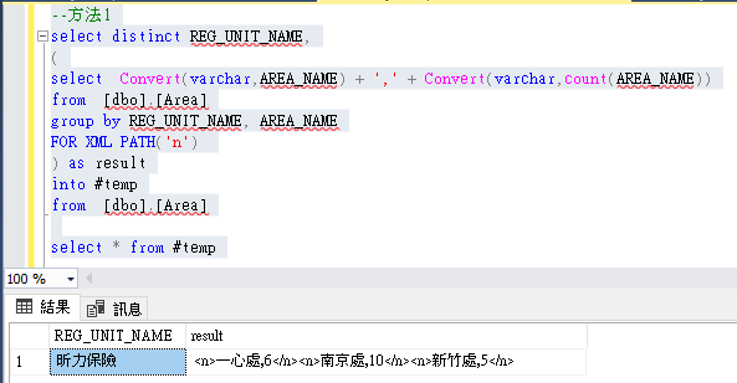Click the messages tab icon
The image size is (737, 383).
[x=96, y=309]
